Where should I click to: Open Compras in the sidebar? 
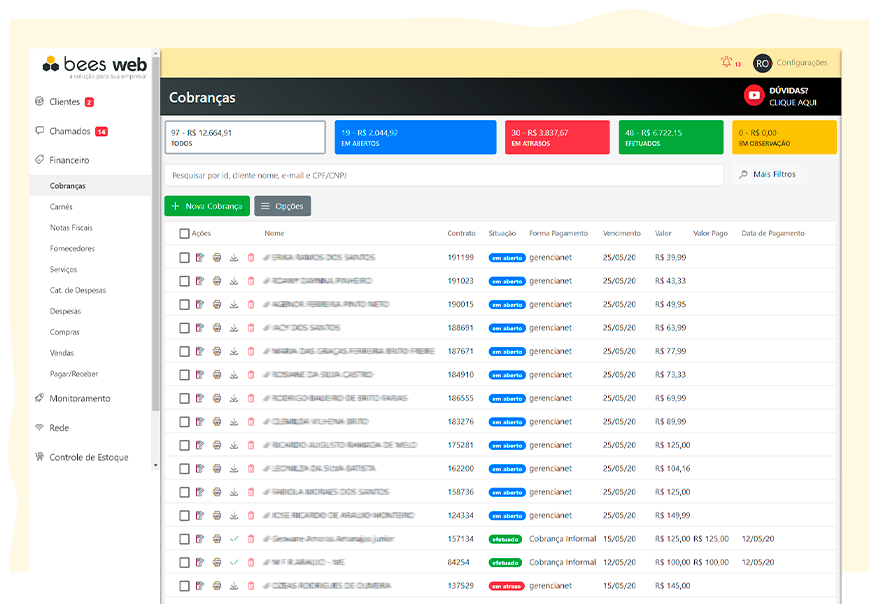64,332
